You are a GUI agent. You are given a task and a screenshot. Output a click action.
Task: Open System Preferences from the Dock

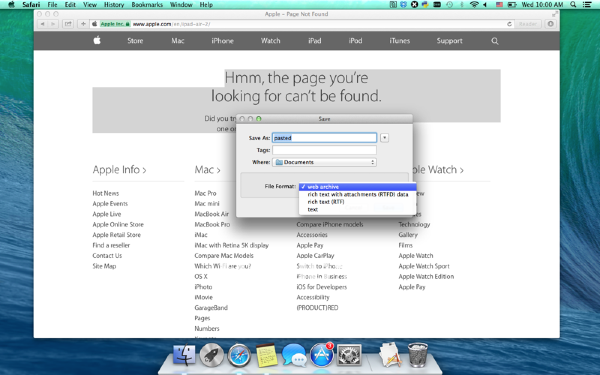pyautogui.click(x=349, y=355)
